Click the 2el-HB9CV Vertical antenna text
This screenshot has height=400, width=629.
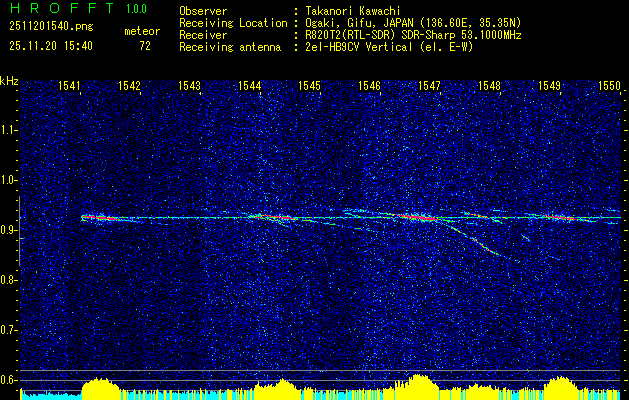tap(389, 47)
